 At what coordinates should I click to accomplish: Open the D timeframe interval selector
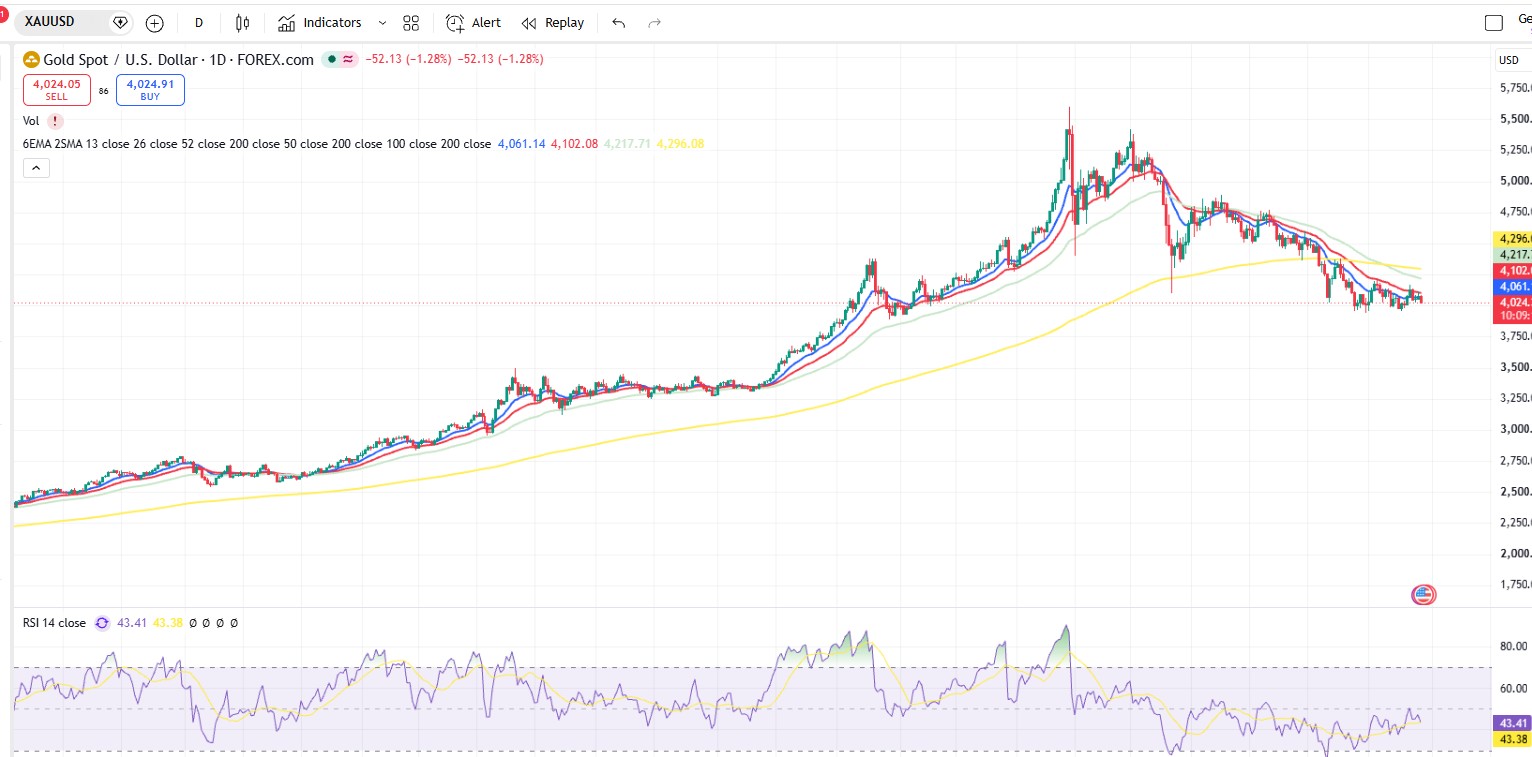click(199, 22)
